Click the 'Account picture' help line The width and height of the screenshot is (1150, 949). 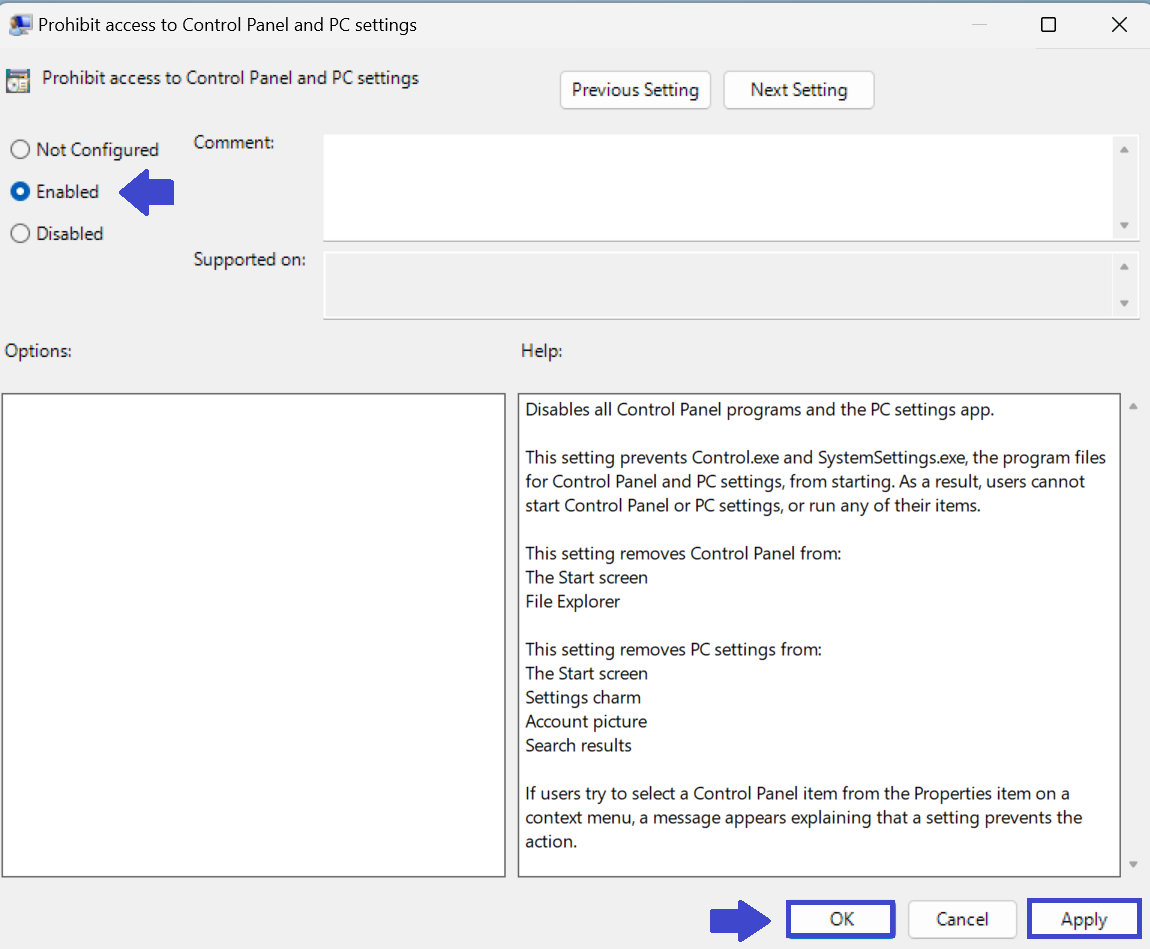click(x=586, y=722)
